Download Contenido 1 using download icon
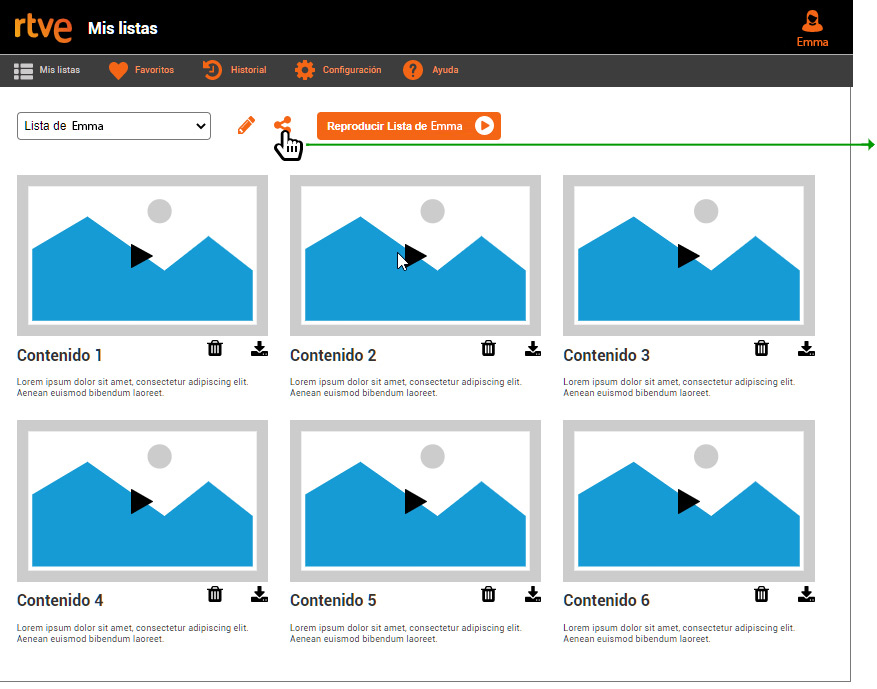The width and height of the screenshot is (877, 689). point(260,348)
